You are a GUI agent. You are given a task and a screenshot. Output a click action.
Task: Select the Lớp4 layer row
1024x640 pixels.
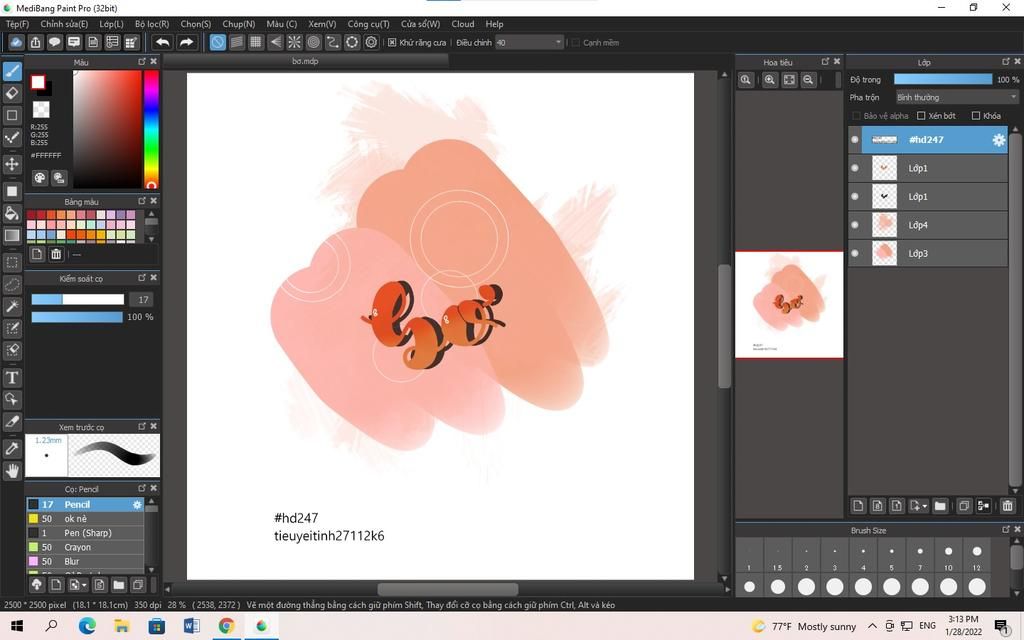tap(927, 225)
